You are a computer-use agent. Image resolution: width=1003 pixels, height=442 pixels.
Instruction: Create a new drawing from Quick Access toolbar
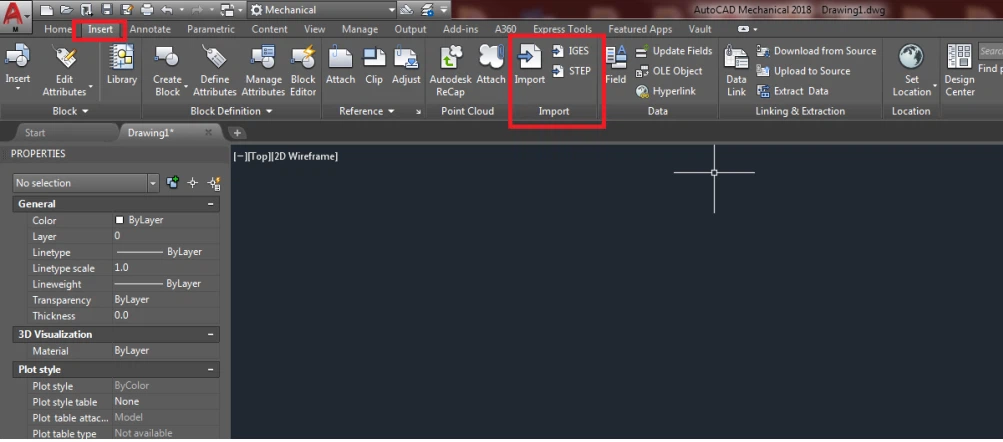45,10
